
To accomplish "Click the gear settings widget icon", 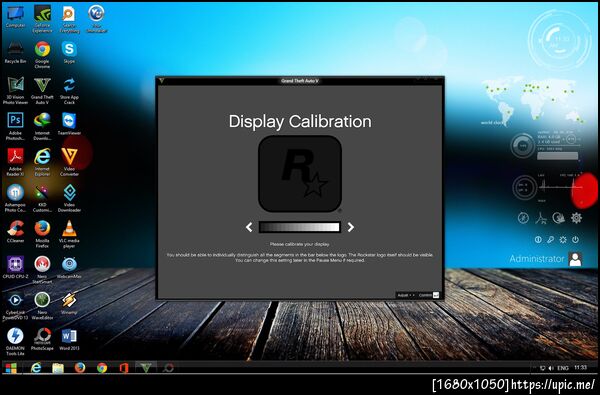I will coord(576,218).
